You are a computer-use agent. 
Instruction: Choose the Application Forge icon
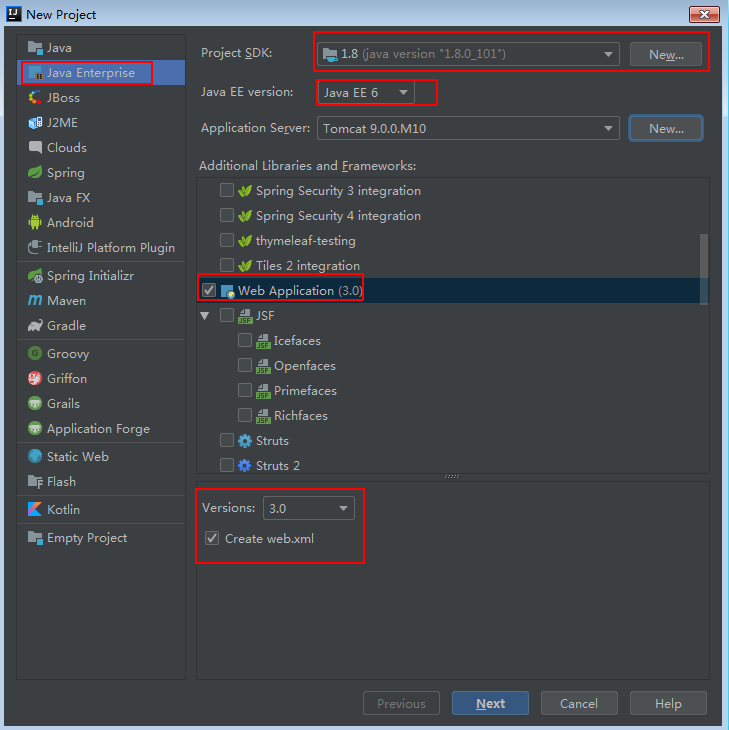[x=35, y=428]
